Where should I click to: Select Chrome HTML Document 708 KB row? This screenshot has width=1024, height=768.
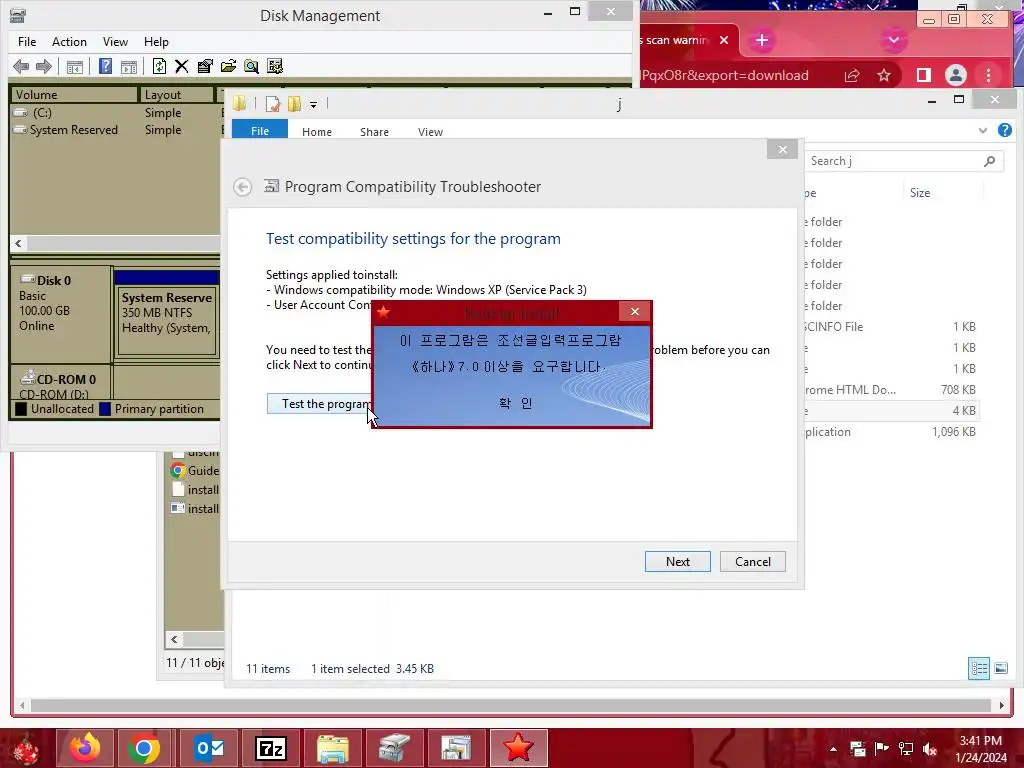pyautogui.click(x=891, y=389)
